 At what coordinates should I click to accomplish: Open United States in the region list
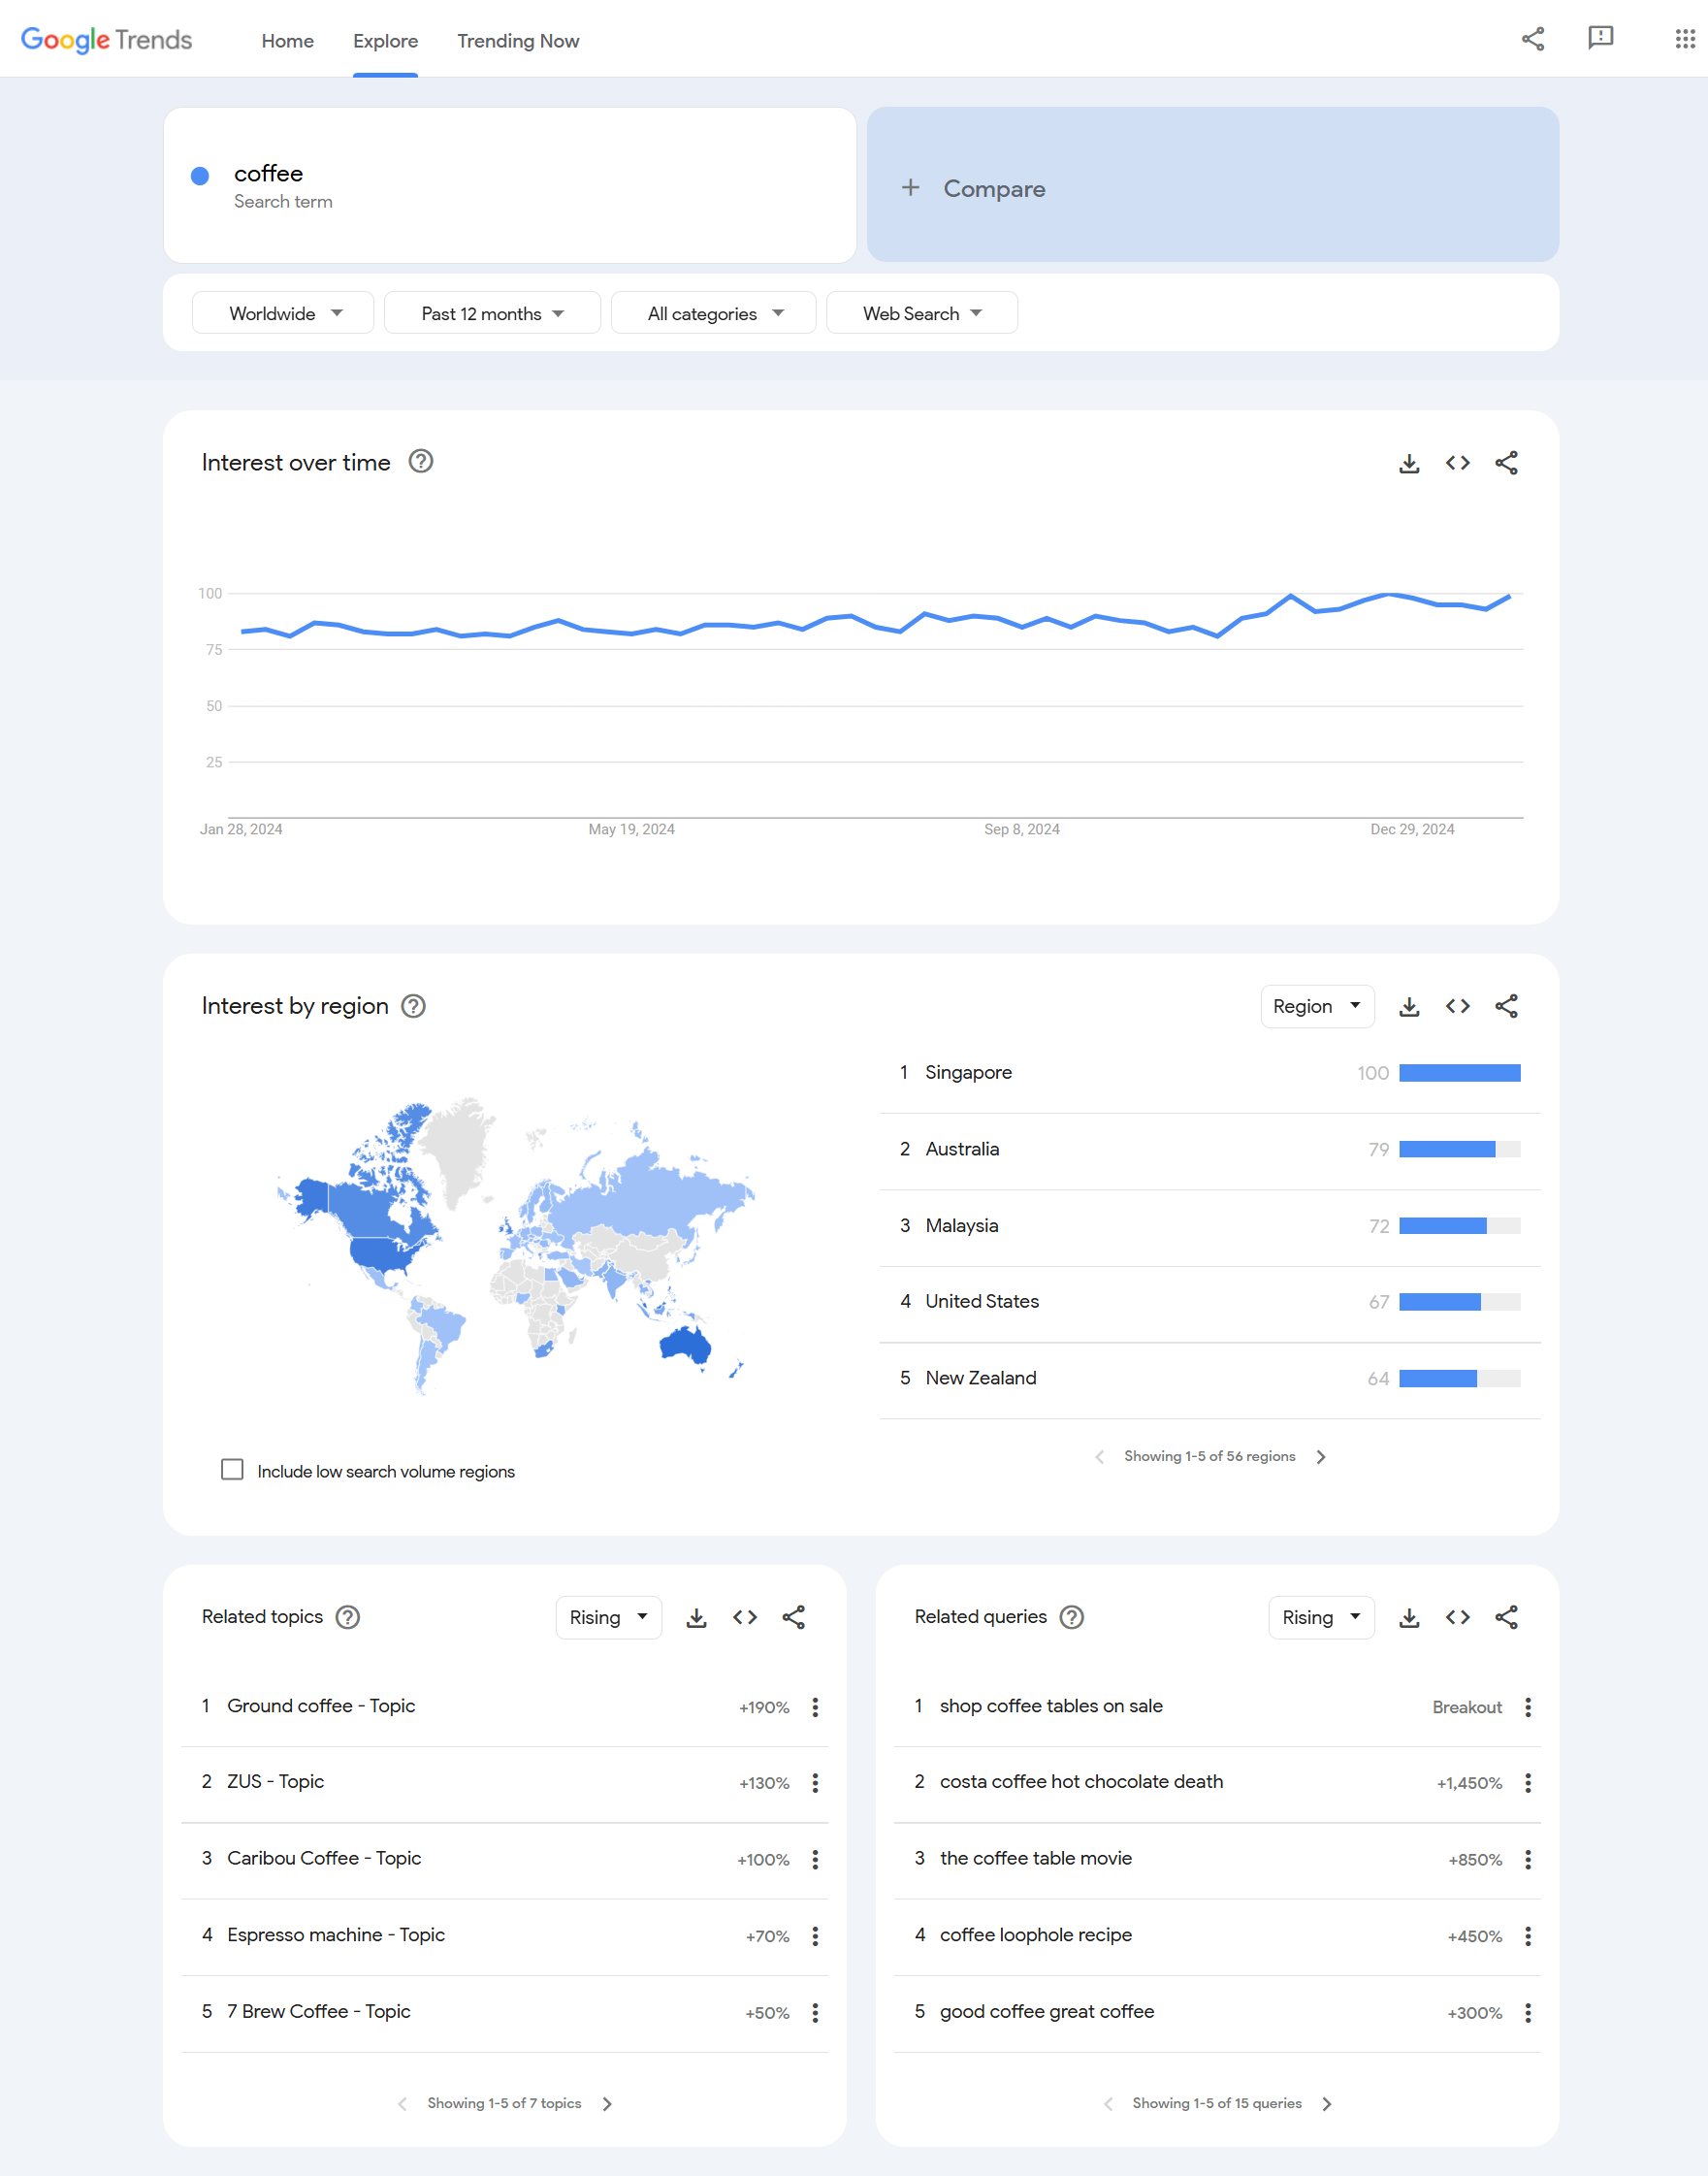point(982,1301)
